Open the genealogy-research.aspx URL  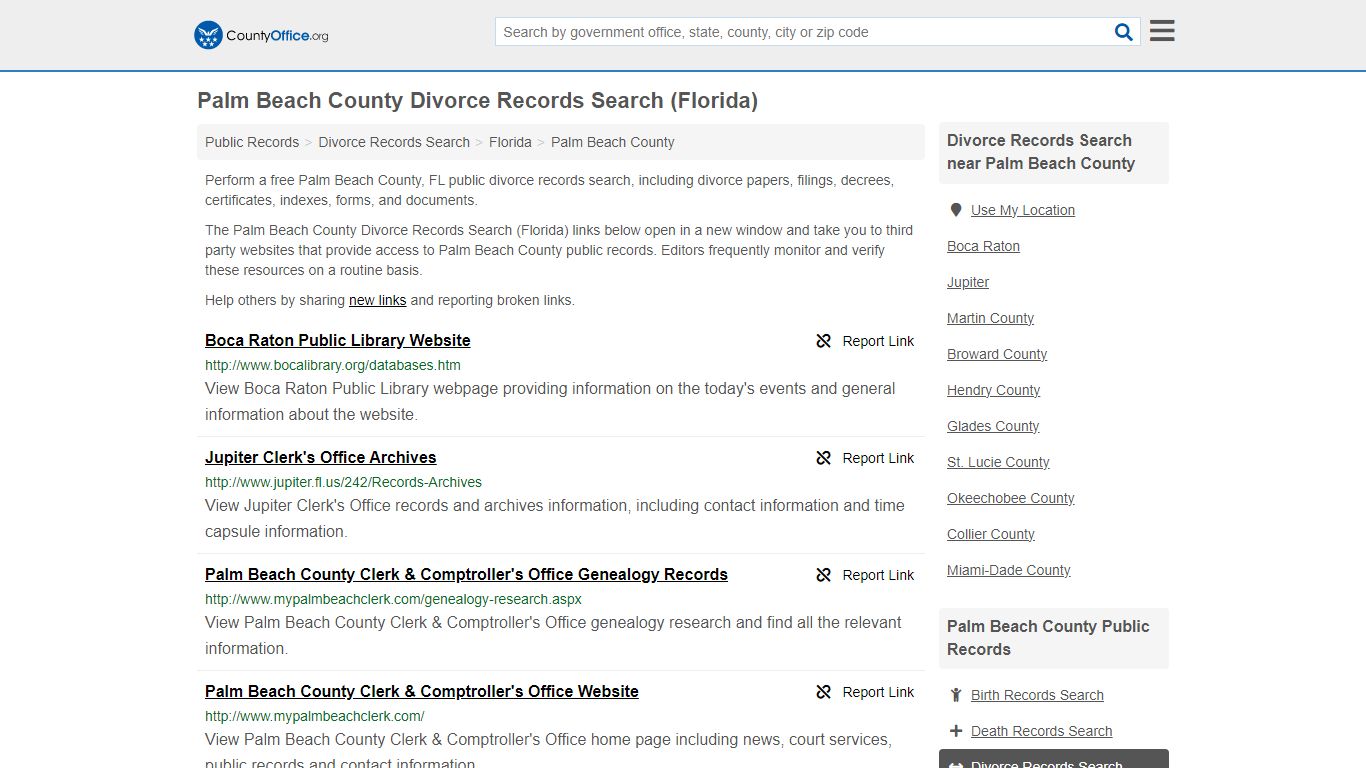click(x=393, y=599)
